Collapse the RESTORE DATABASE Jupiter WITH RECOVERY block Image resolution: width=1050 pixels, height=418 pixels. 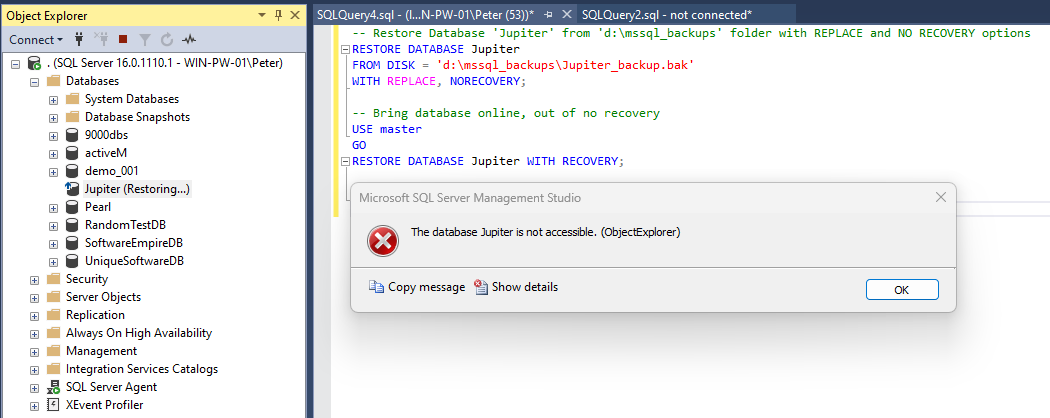345,160
